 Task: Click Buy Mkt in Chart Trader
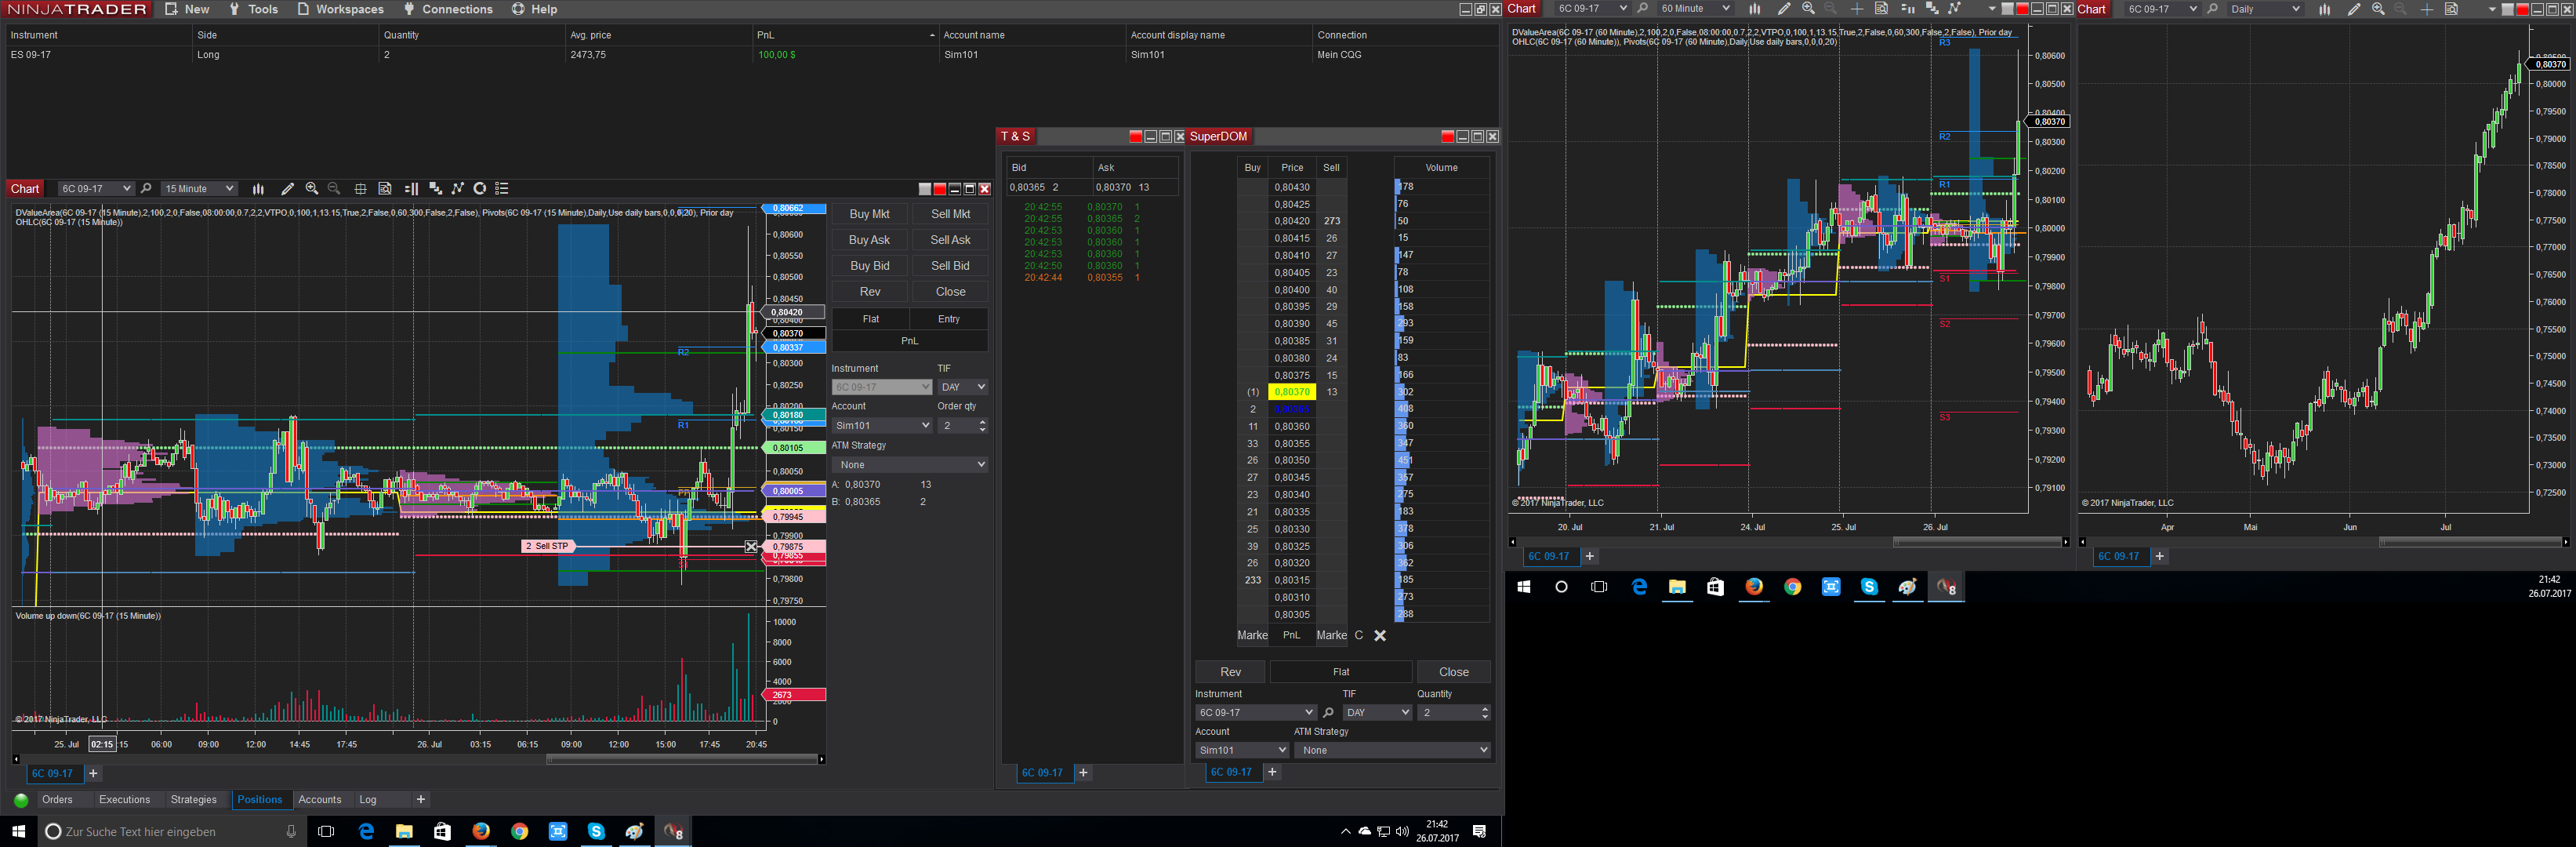tap(869, 214)
